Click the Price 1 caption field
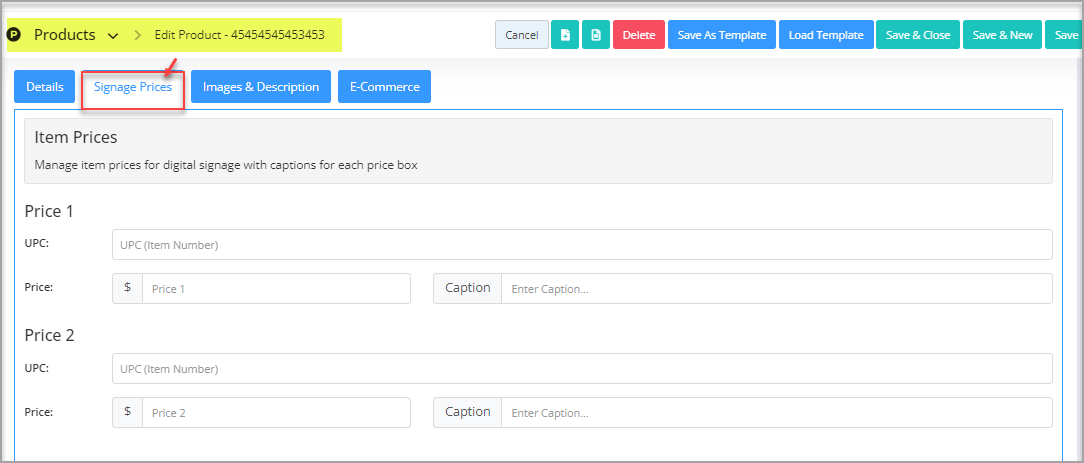1084x463 pixels. 776,288
